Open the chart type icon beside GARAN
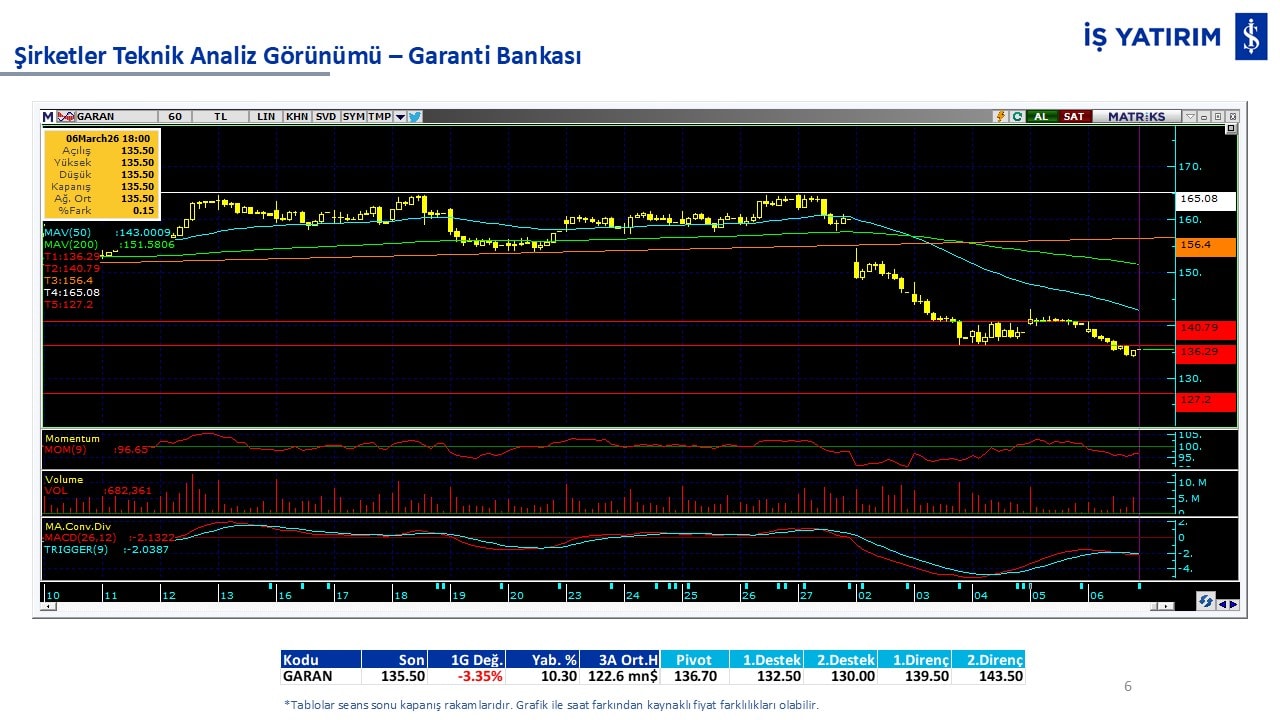The height and width of the screenshot is (720, 1280). point(66,117)
